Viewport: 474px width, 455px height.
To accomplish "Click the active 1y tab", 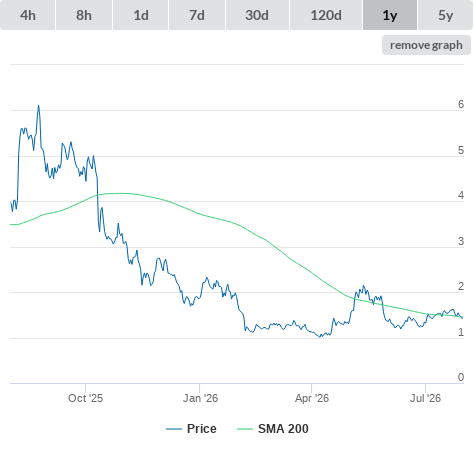I will [x=390, y=15].
